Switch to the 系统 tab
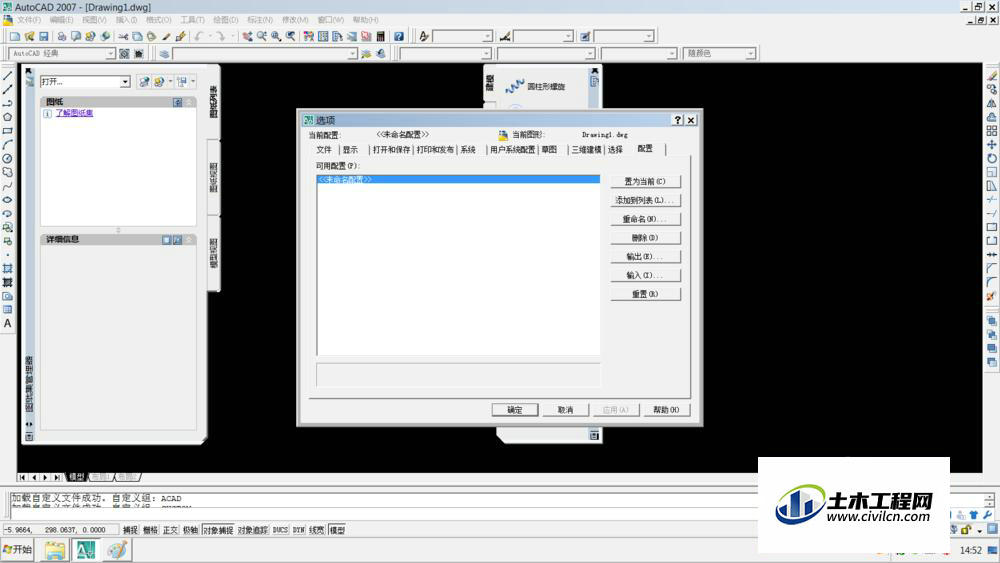Image resolution: width=1000 pixels, height=563 pixels. coord(468,150)
